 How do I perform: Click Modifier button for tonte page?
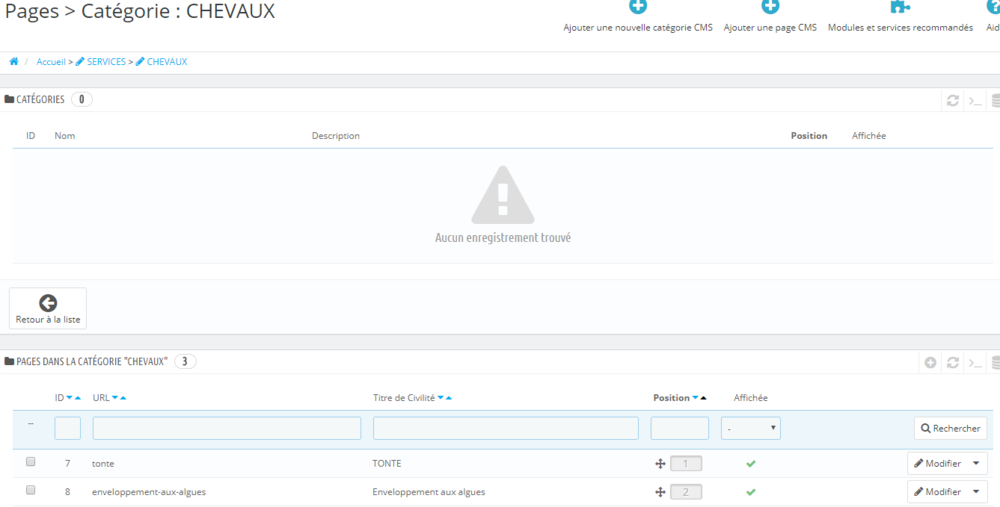tap(938, 464)
